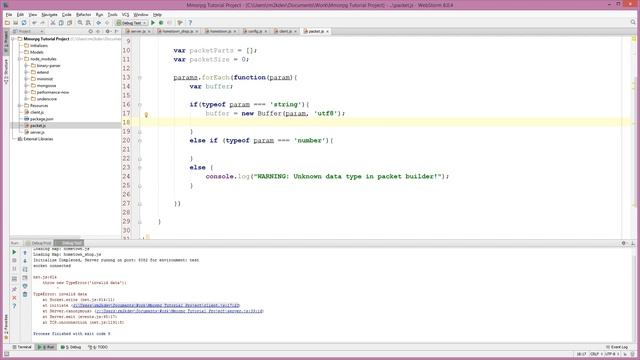Click the Run panel Help question mark icon
640x360 pixels.
tap(14, 306)
